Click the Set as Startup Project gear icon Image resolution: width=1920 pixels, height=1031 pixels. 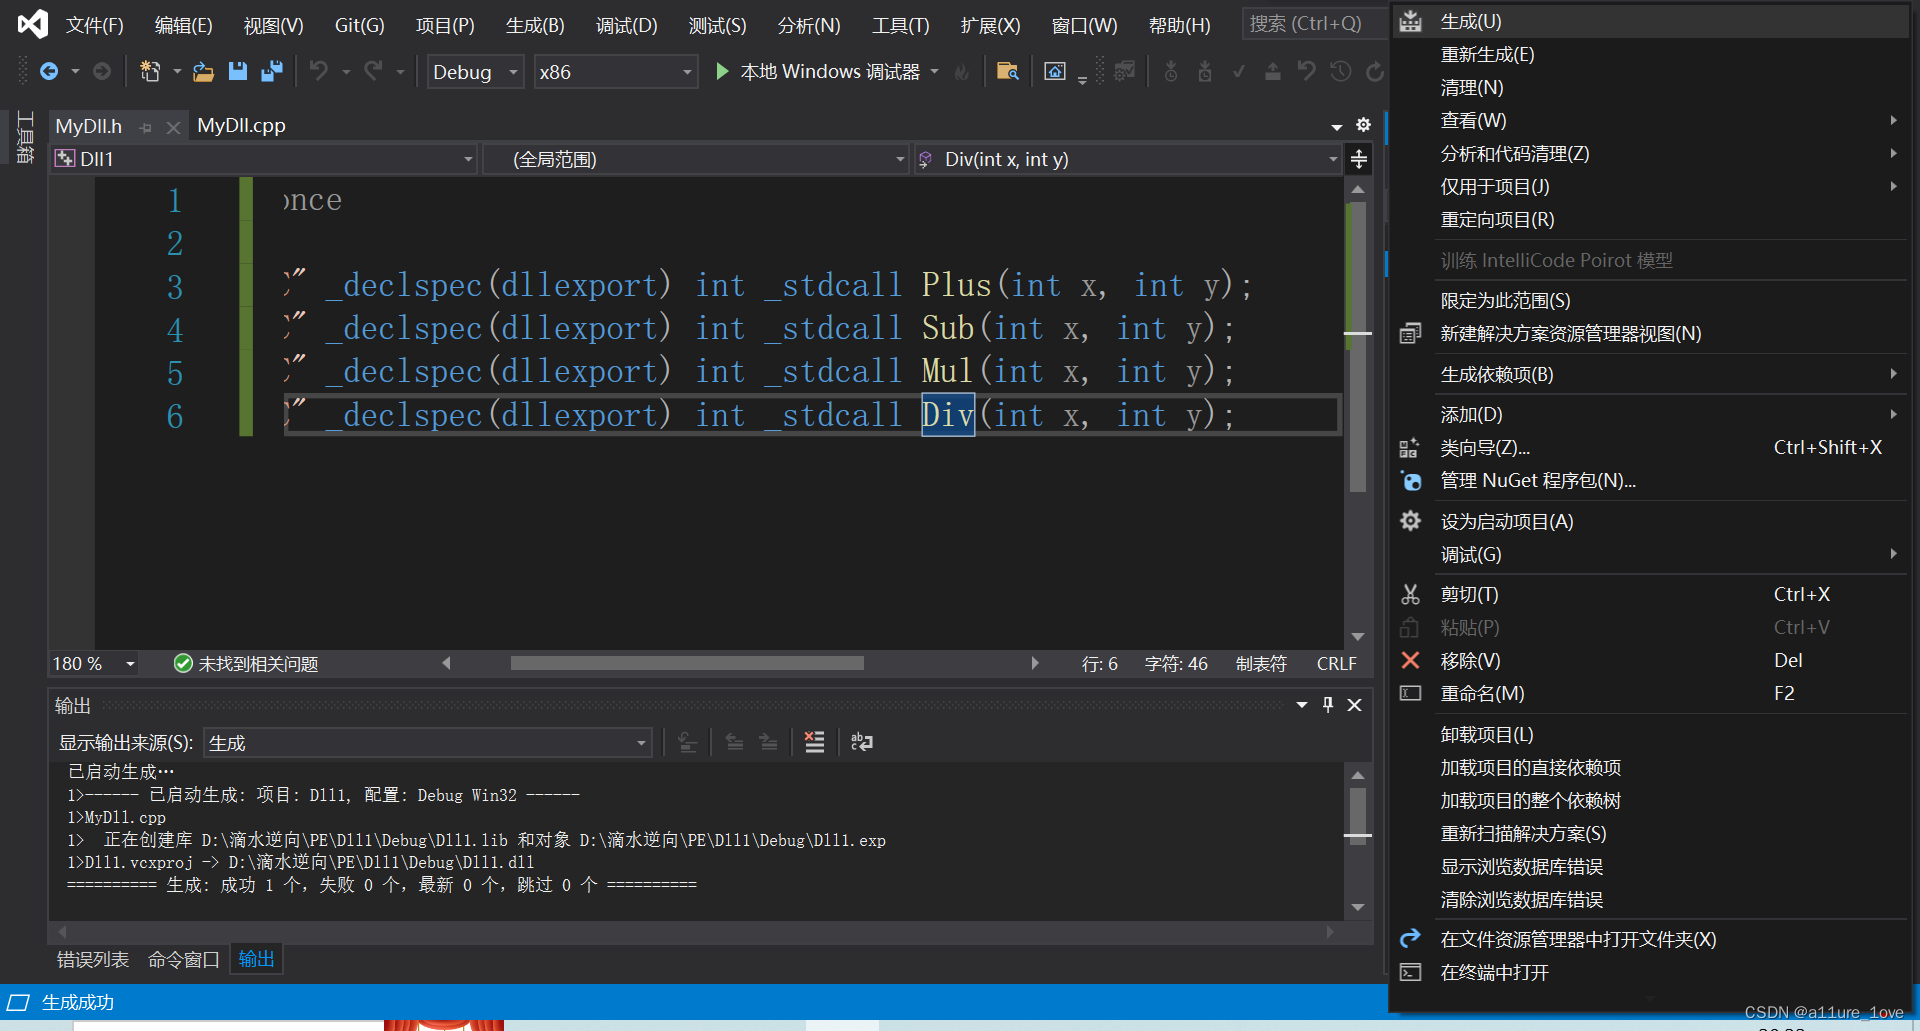[1410, 521]
